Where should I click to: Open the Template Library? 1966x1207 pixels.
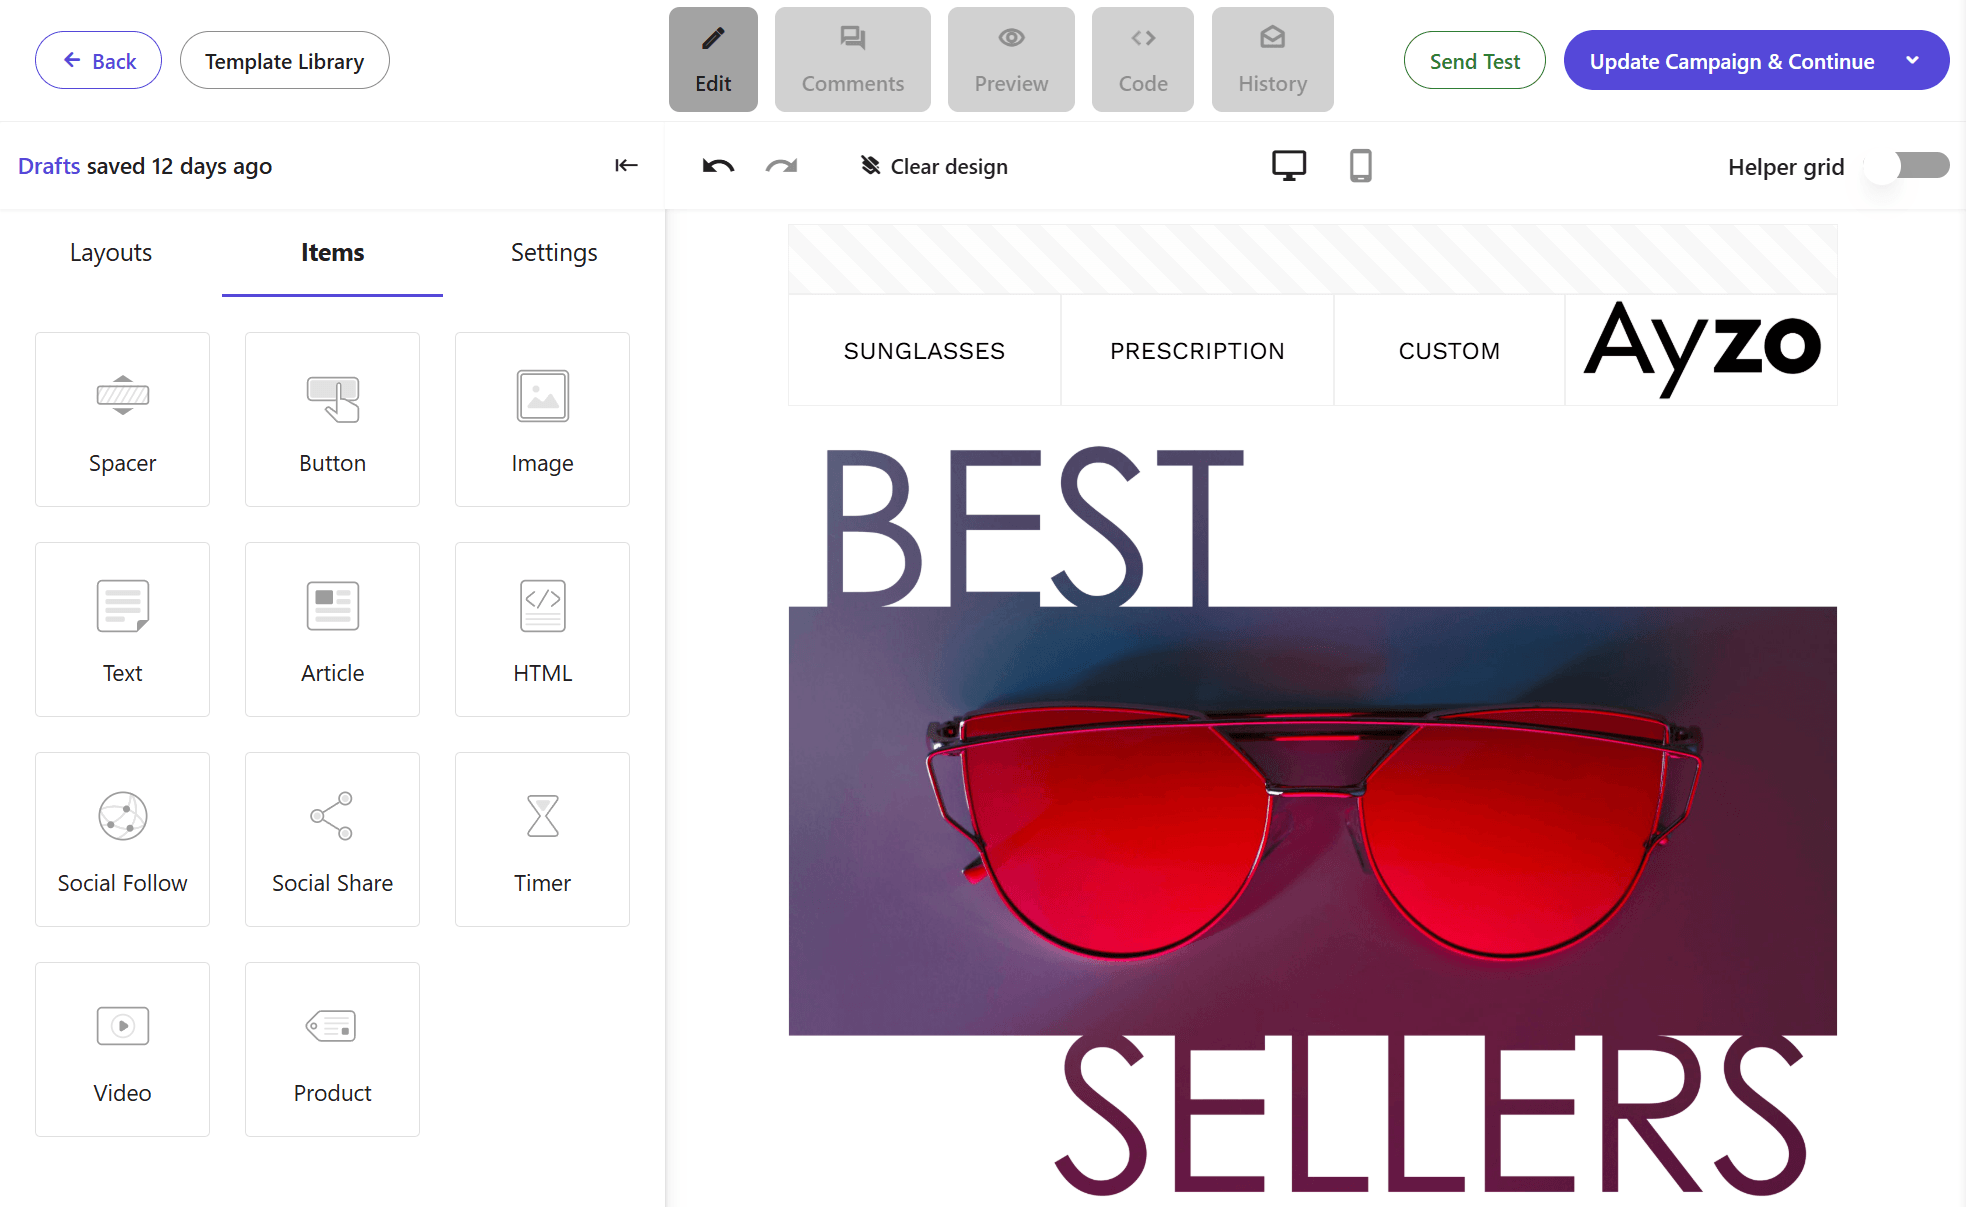coord(284,61)
